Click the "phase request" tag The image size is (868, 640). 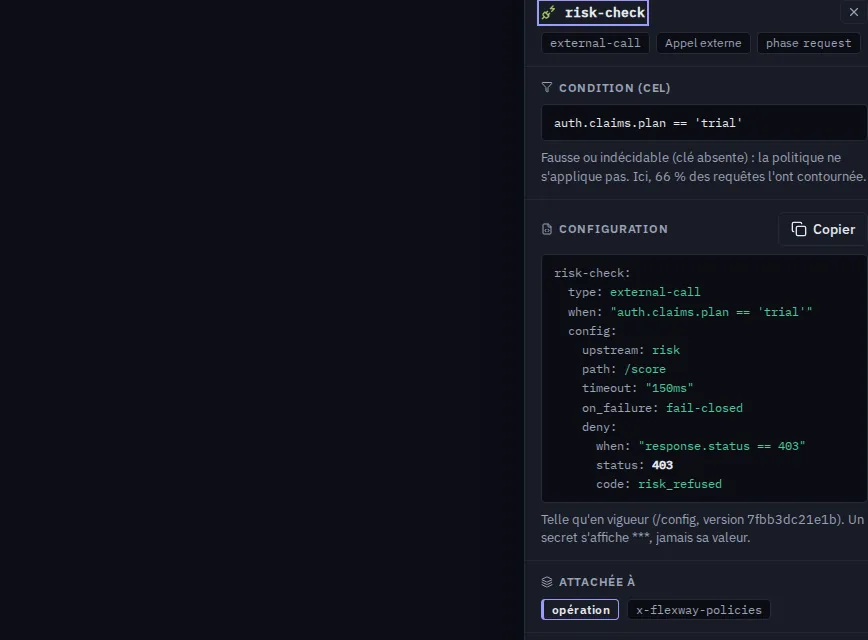click(x=808, y=43)
